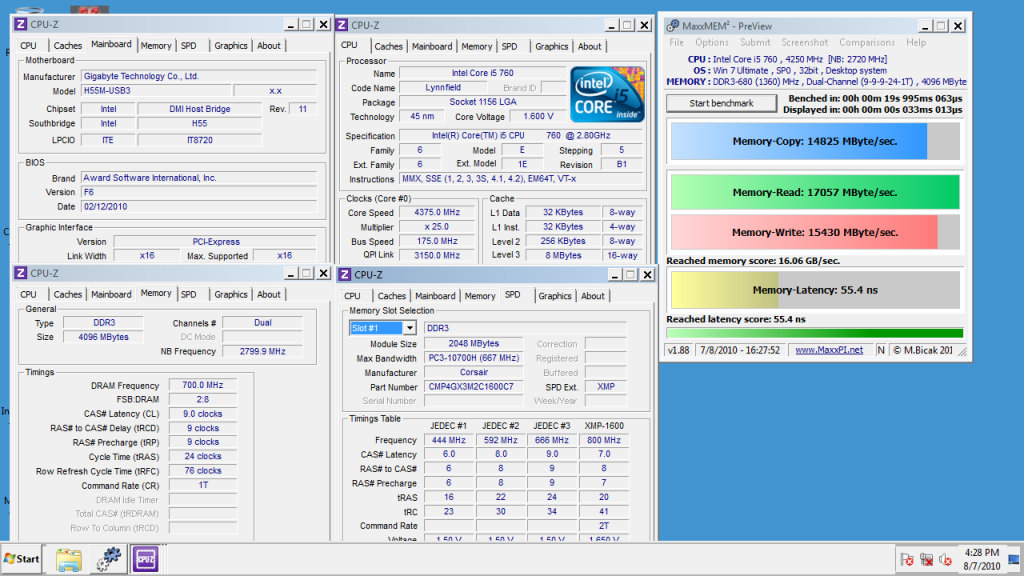Click the purple CPU-Z taskbar icon
The width and height of the screenshot is (1024, 576).
point(146,559)
